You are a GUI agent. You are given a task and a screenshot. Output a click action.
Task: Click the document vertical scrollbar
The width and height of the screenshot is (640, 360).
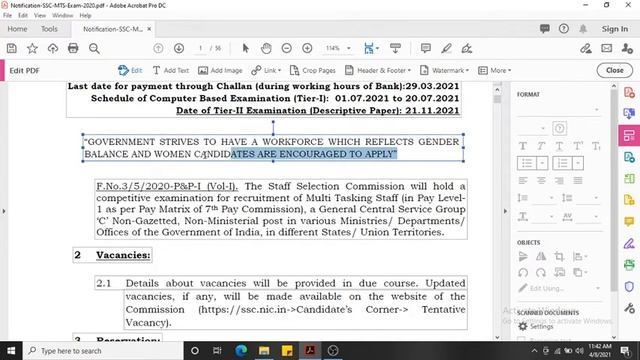[x=497, y=211]
